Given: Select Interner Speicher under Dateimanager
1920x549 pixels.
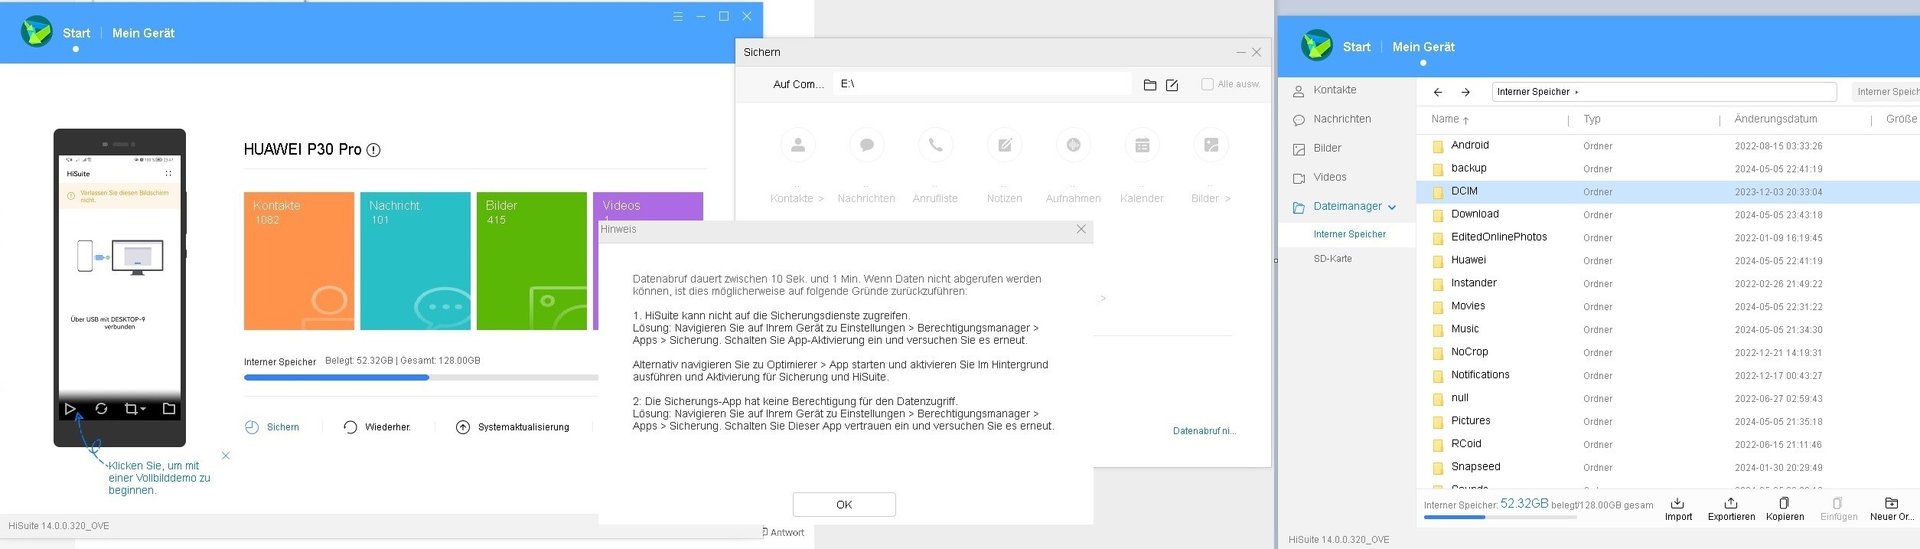Looking at the screenshot, I should 1349,234.
